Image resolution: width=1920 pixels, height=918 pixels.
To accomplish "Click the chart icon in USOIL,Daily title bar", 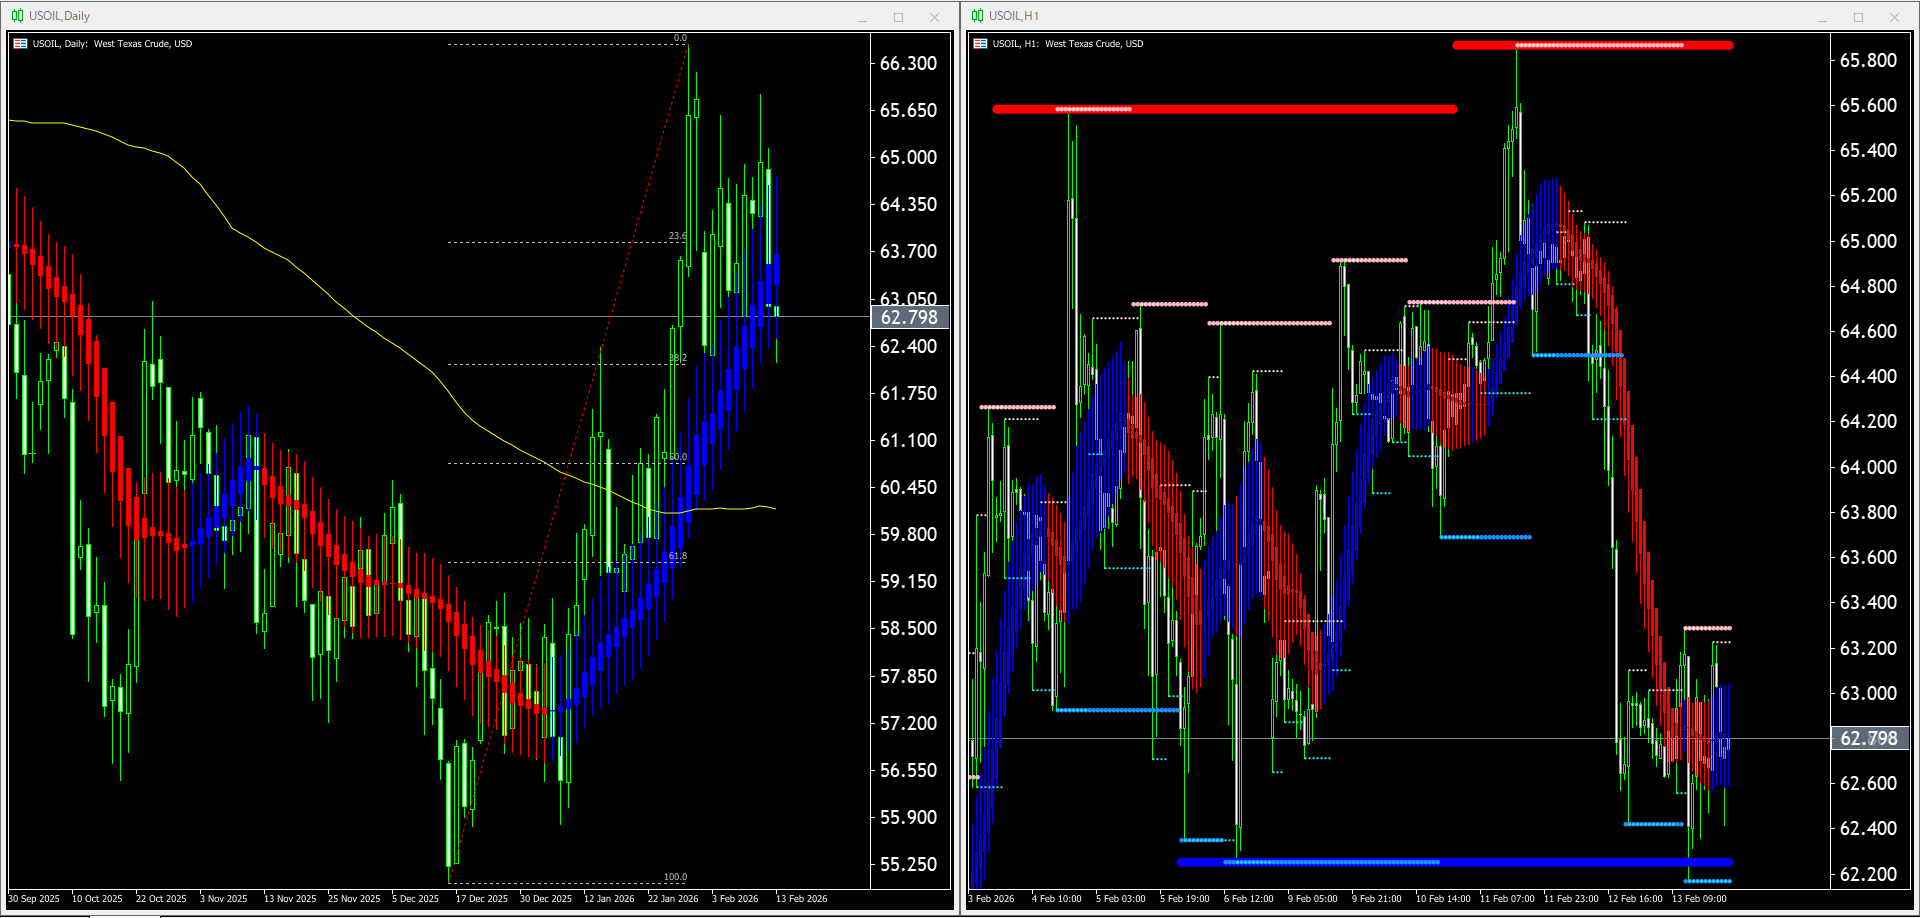I will click(x=17, y=16).
